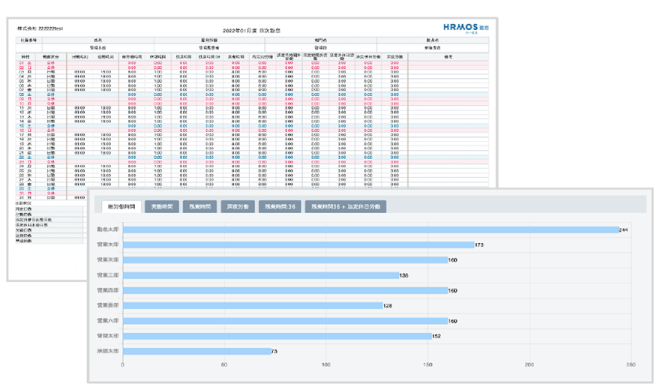
Task: Show the 深夜労働 tab
Action: (x=238, y=207)
